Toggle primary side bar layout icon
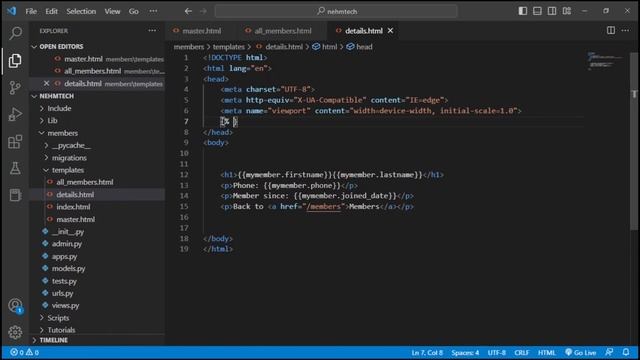 pos(522,11)
